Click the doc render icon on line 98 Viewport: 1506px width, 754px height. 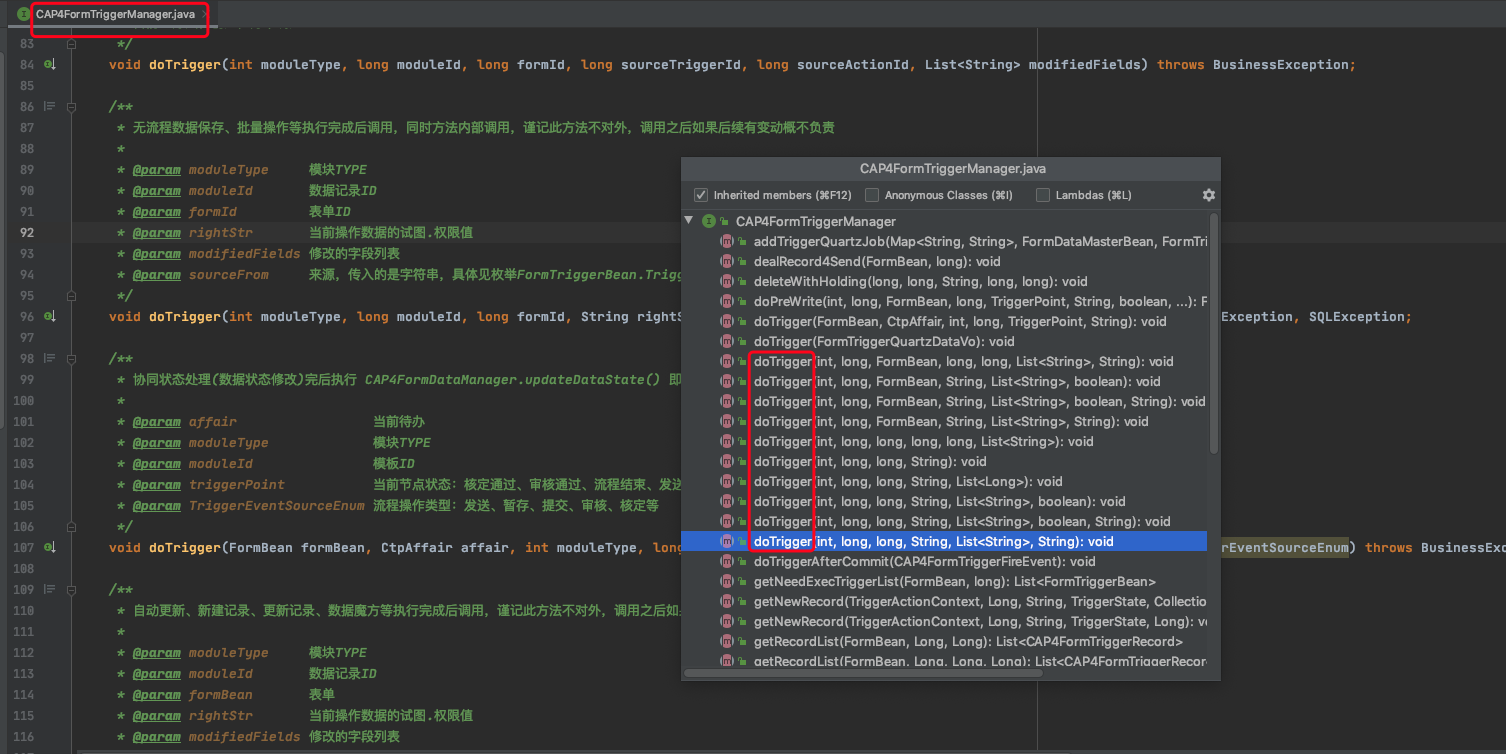click(49, 359)
